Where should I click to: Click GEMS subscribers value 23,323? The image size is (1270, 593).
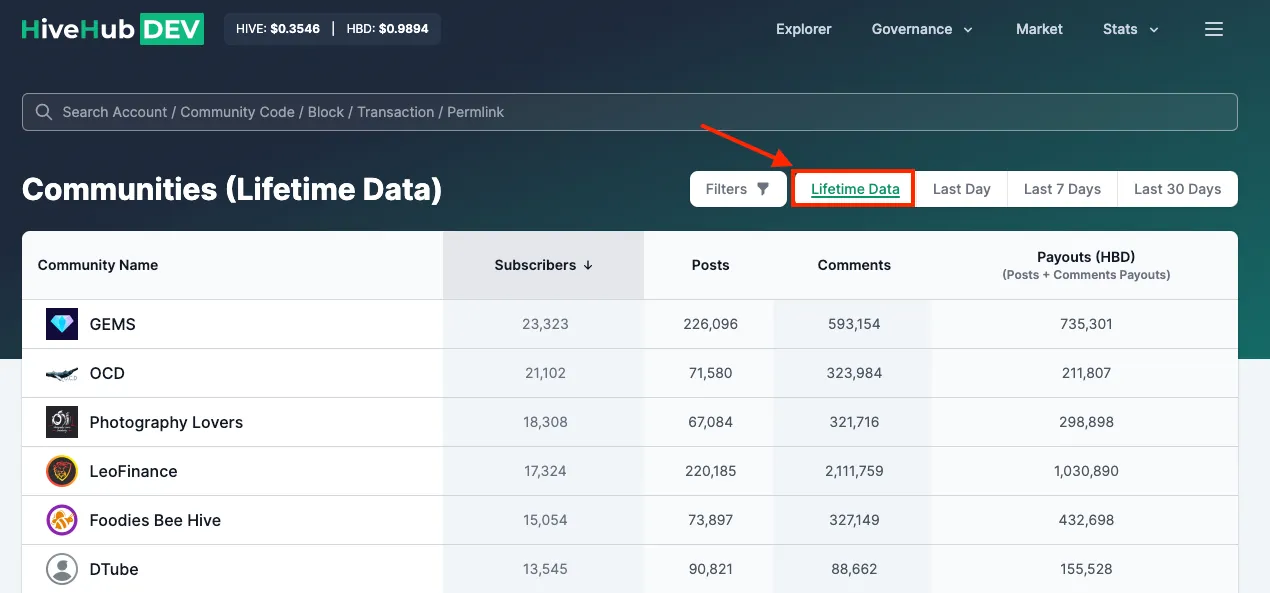[x=545, y=324]
